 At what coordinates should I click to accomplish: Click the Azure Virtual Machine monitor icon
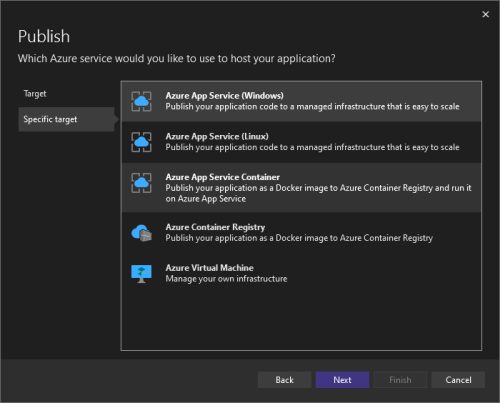(x=141, y=274)
